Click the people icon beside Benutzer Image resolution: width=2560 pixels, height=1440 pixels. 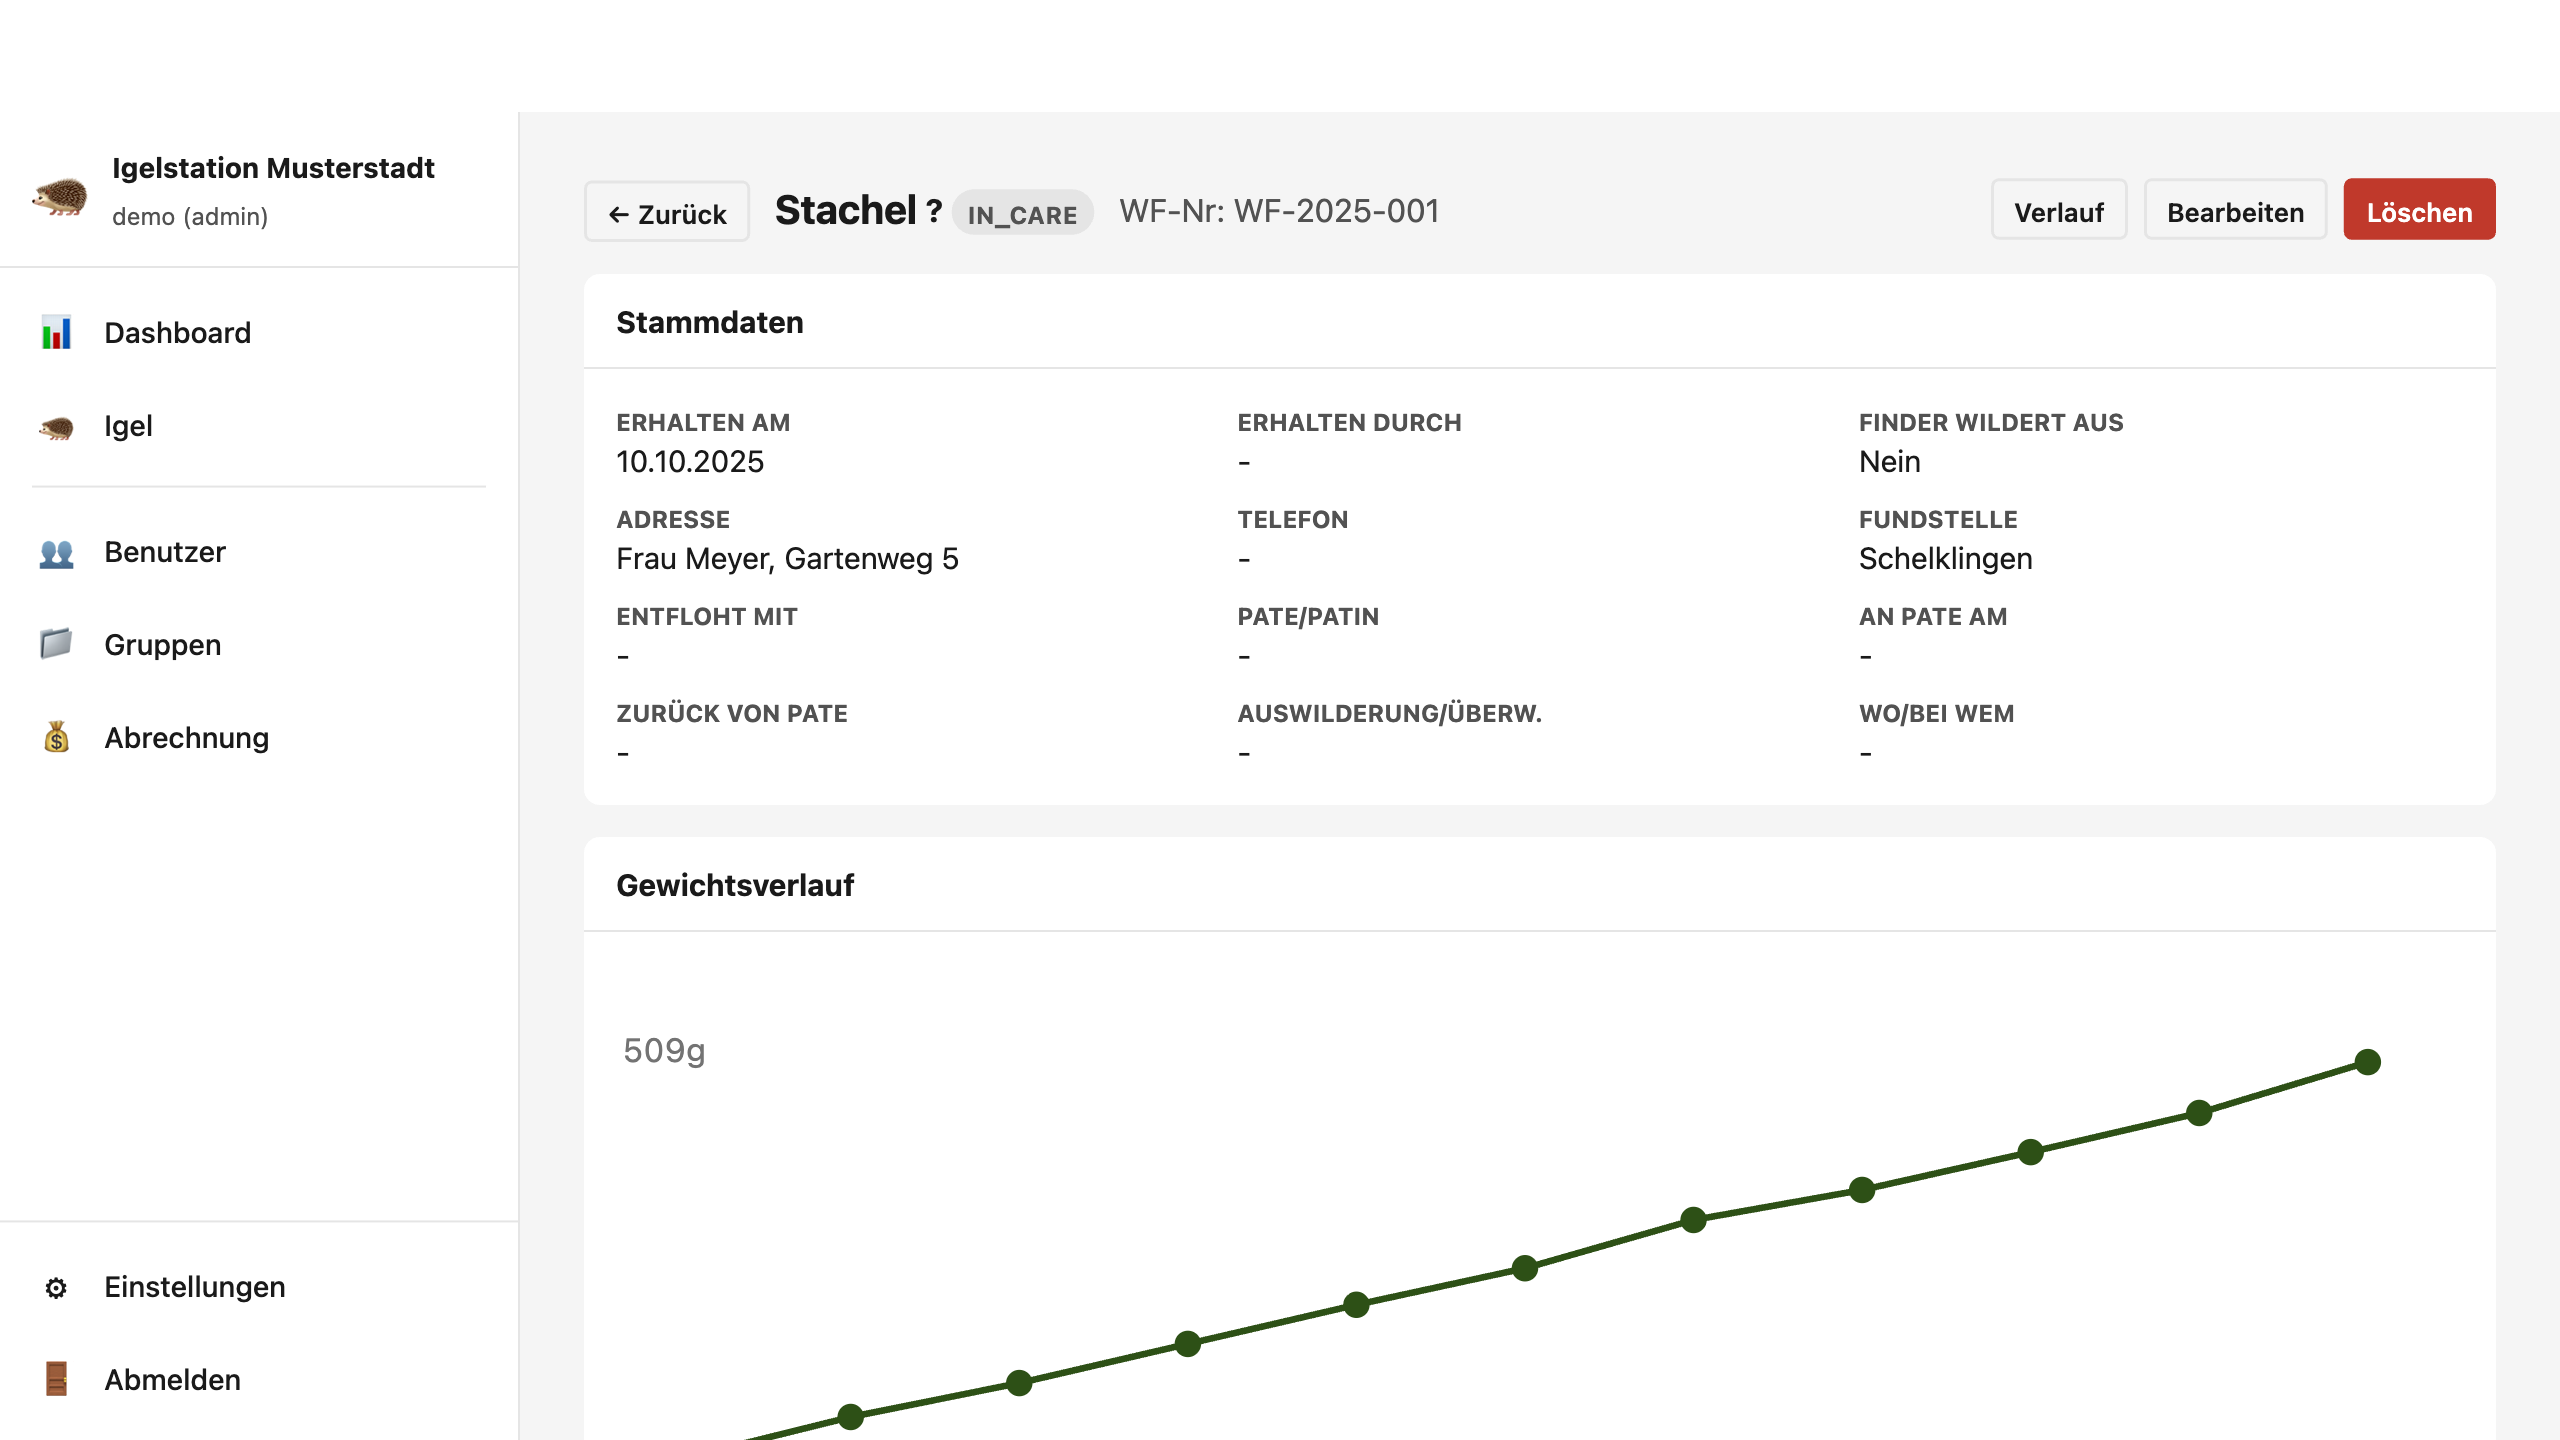click(x=56, y=553)
